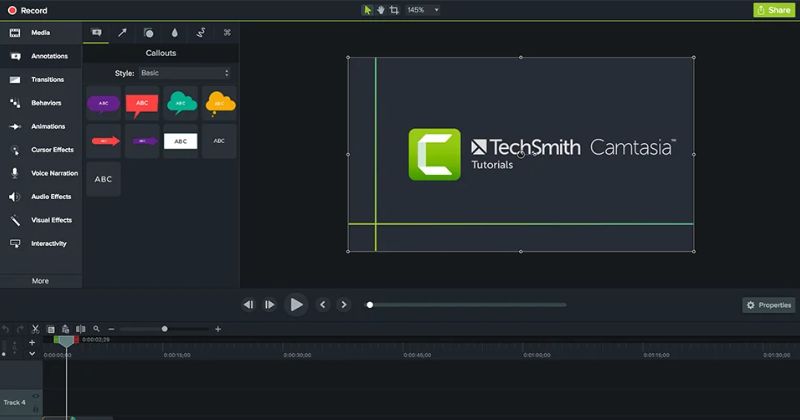
Task: Add a new track with plus icon
Action: coord(32,342)
